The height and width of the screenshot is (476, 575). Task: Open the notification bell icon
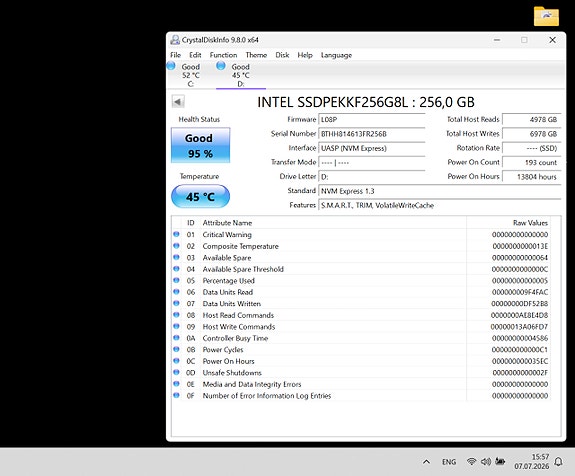pyautogui.click(x=558, y=462)
